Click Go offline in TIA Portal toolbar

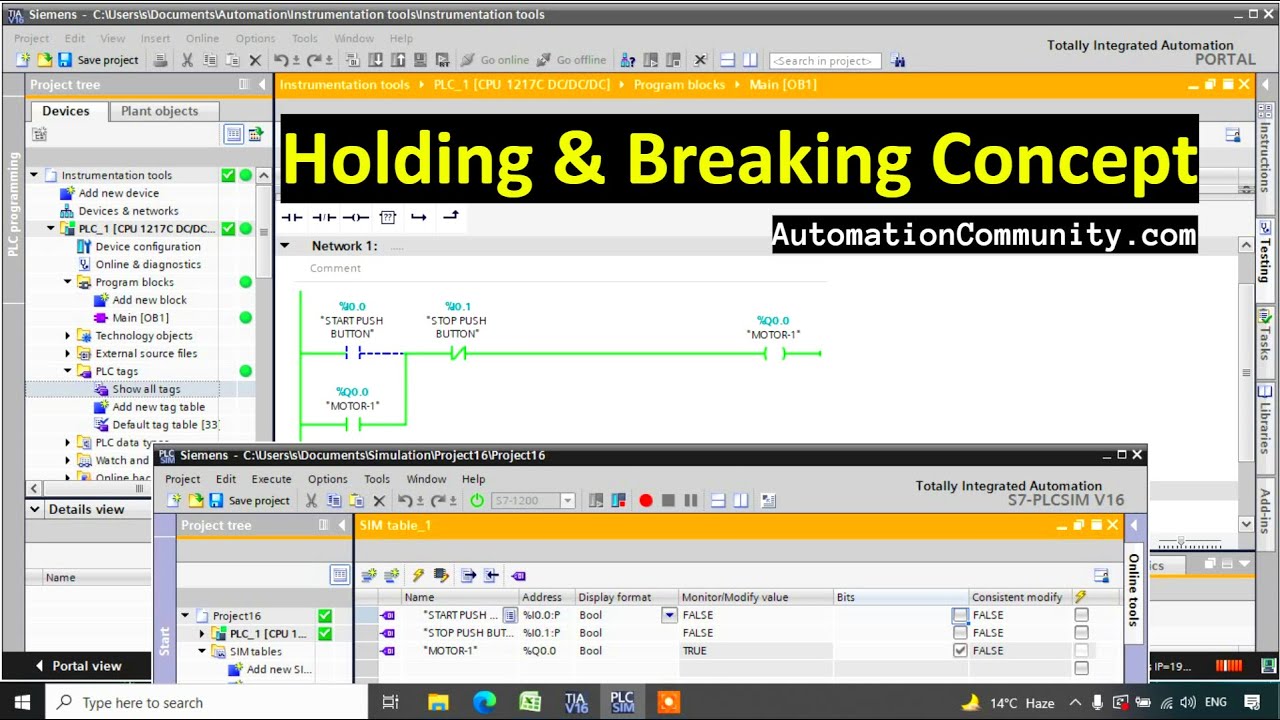pos(572,60)
